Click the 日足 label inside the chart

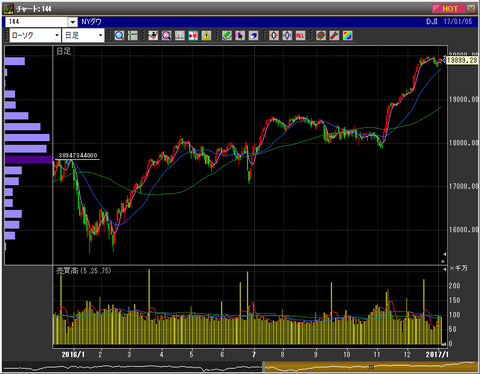pyautogui.click(x=63, y=51)
